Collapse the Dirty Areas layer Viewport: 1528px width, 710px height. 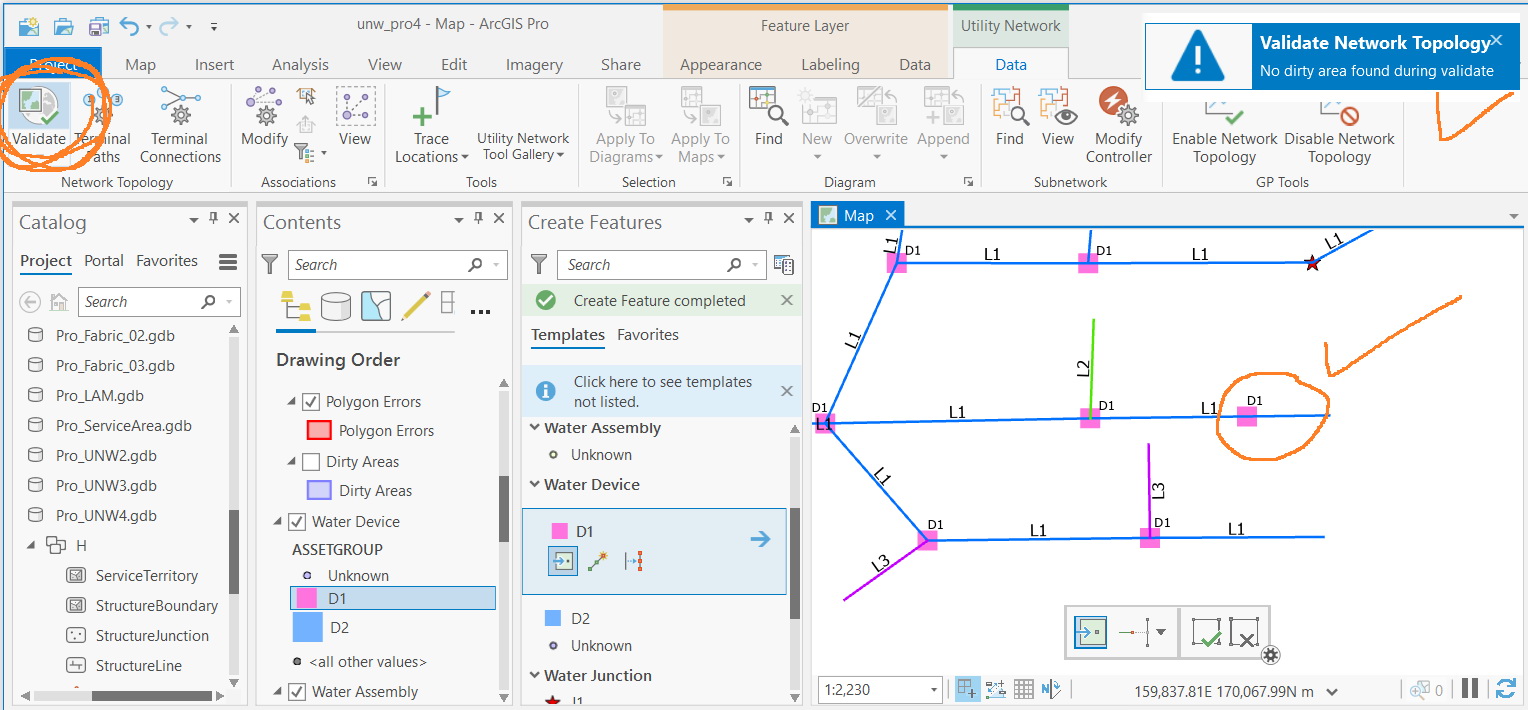tap(291, 462)
